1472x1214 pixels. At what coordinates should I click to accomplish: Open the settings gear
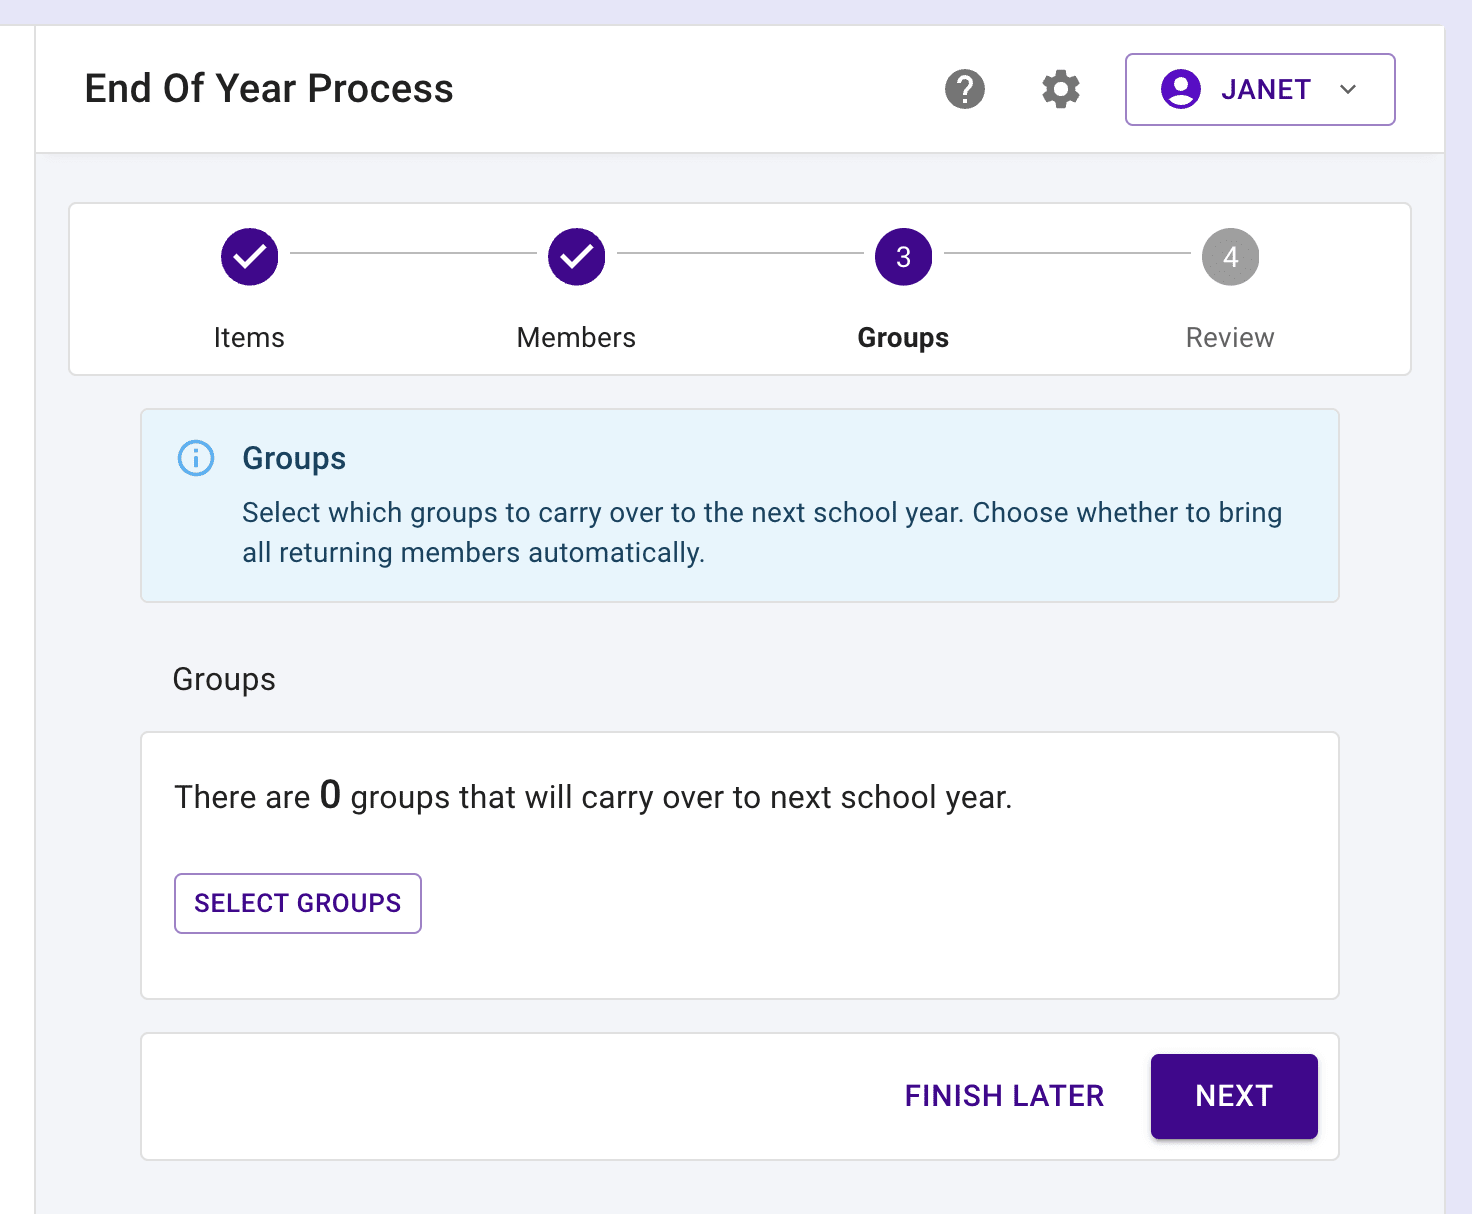click(1060, 89)
